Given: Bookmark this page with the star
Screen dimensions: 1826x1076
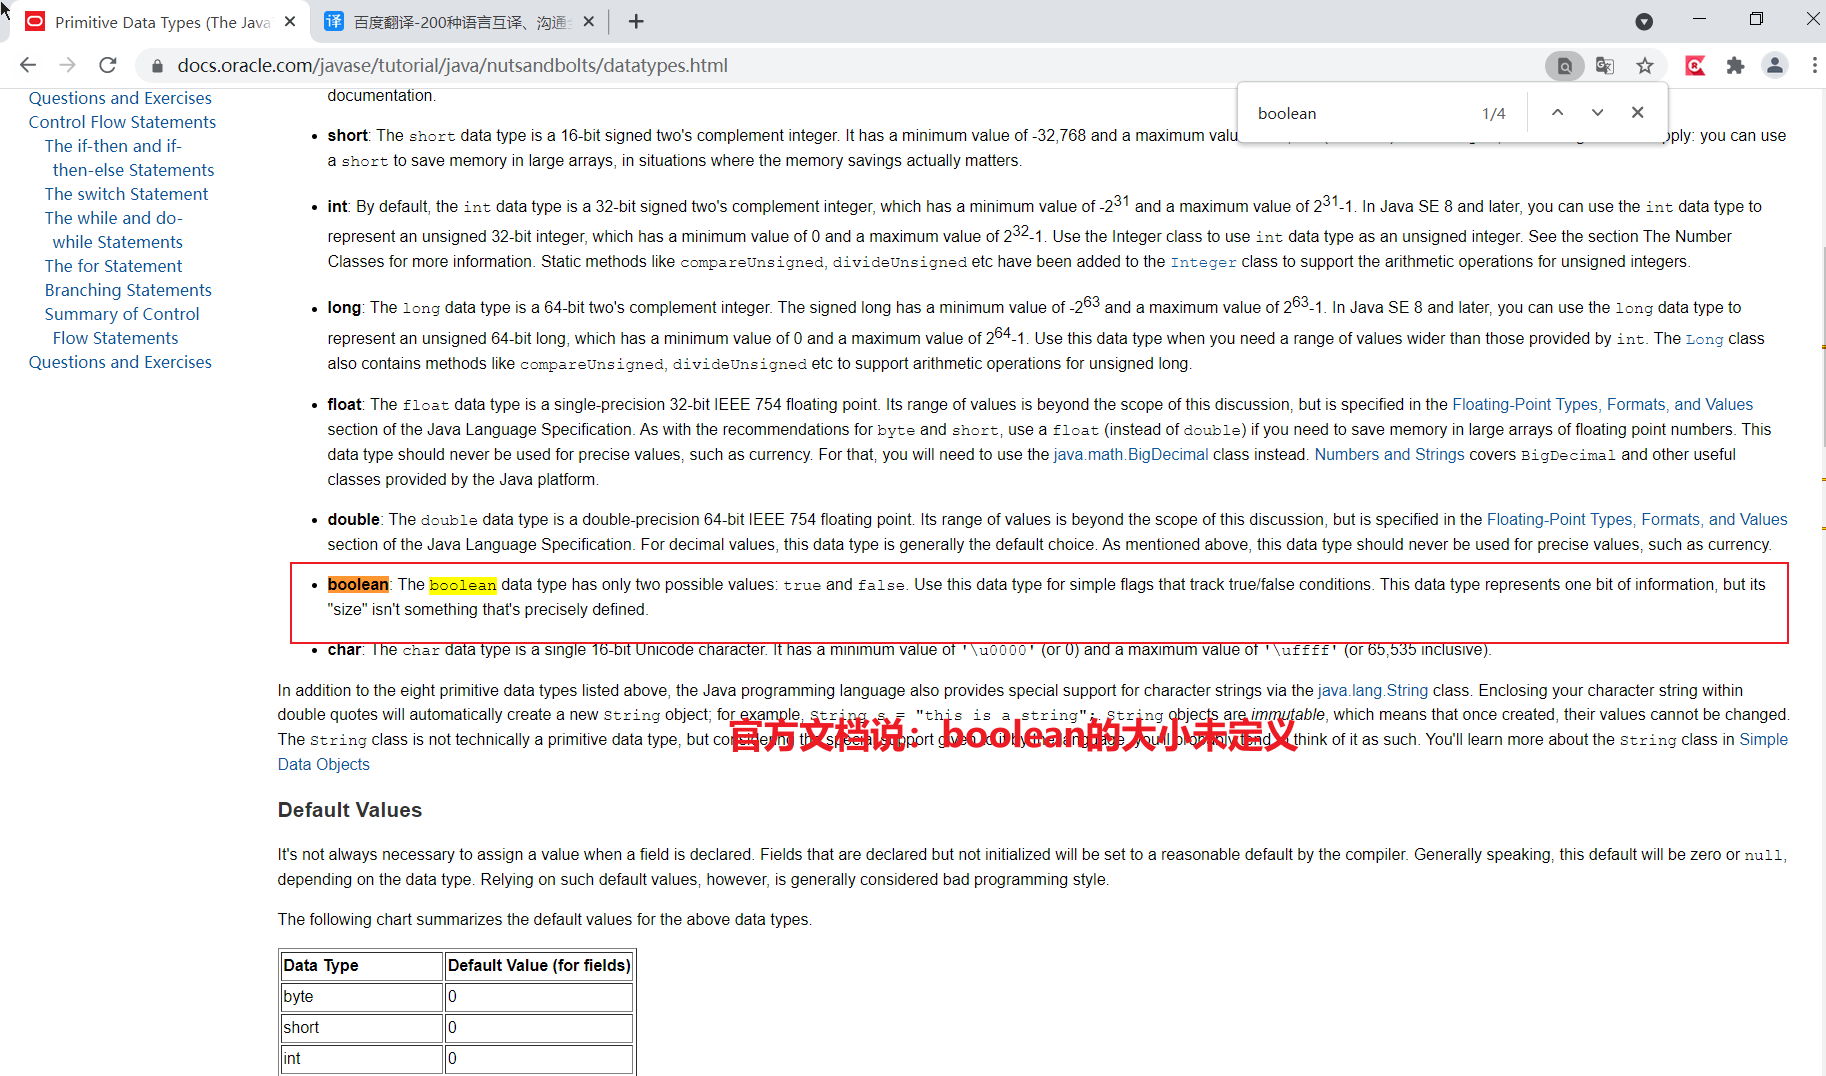Looking at the screenshot, I should pos(1645,66).
